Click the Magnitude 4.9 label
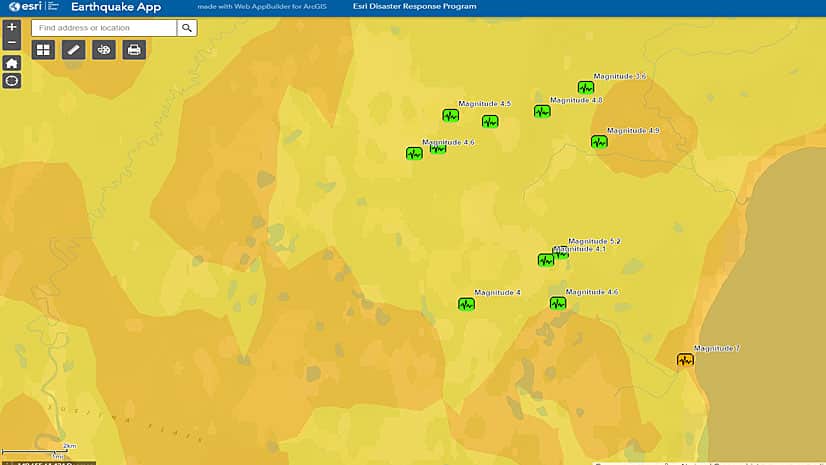 point(633,131)
